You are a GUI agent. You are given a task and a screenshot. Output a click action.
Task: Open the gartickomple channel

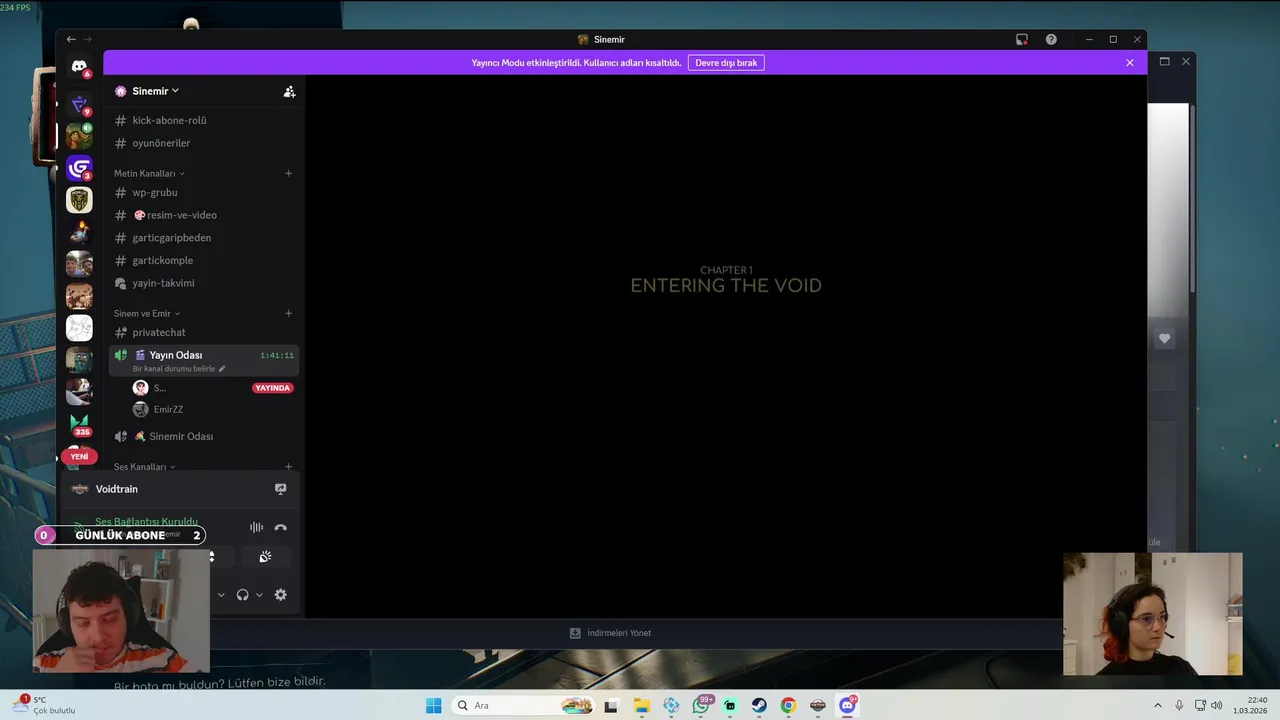click(x=203, y=260)
